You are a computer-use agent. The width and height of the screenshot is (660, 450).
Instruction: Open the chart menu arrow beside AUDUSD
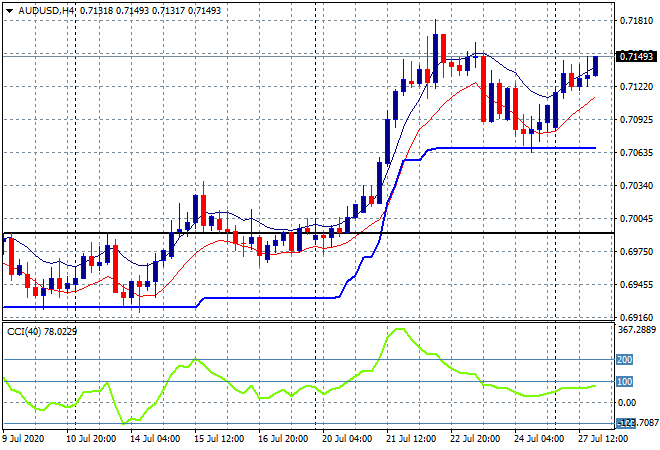(x=9, y=11)
